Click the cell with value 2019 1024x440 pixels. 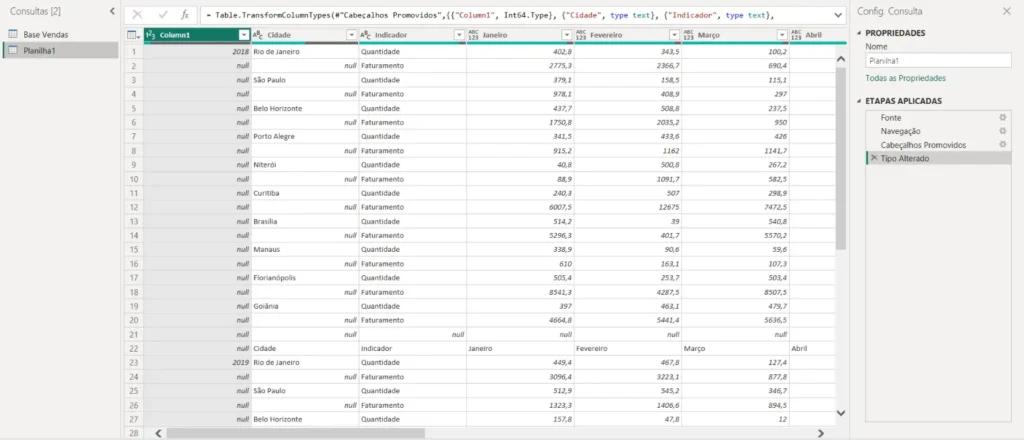[x=197, y=362]
